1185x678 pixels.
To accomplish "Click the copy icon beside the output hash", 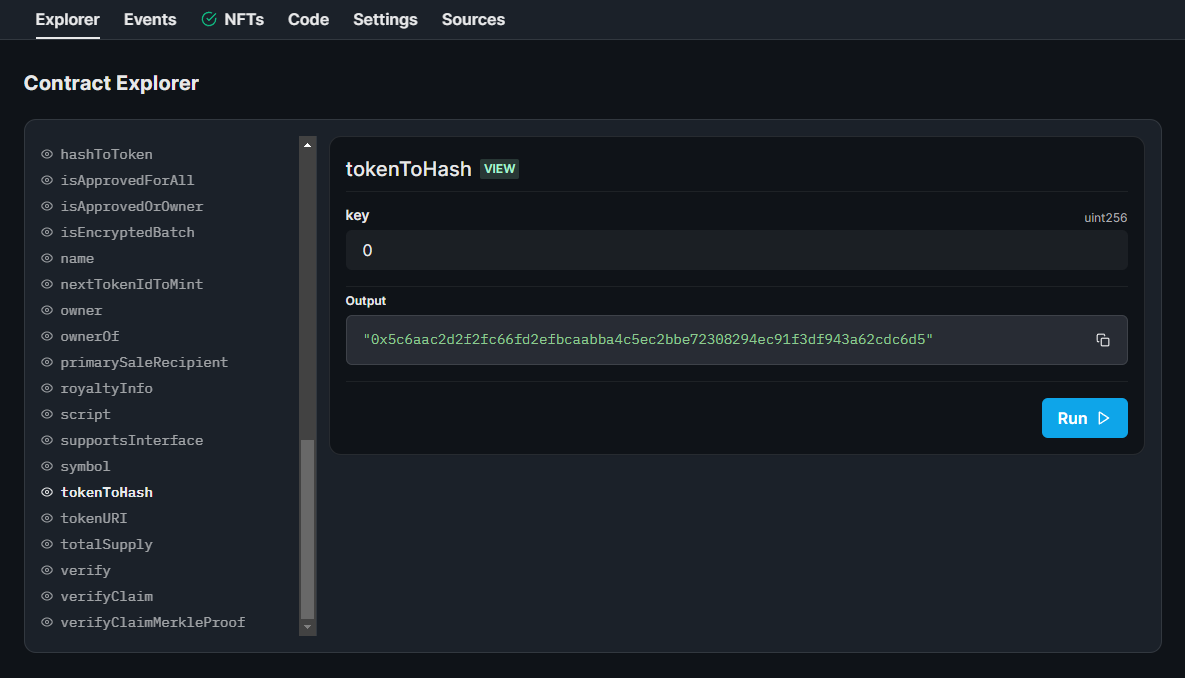I will 1103,340.
